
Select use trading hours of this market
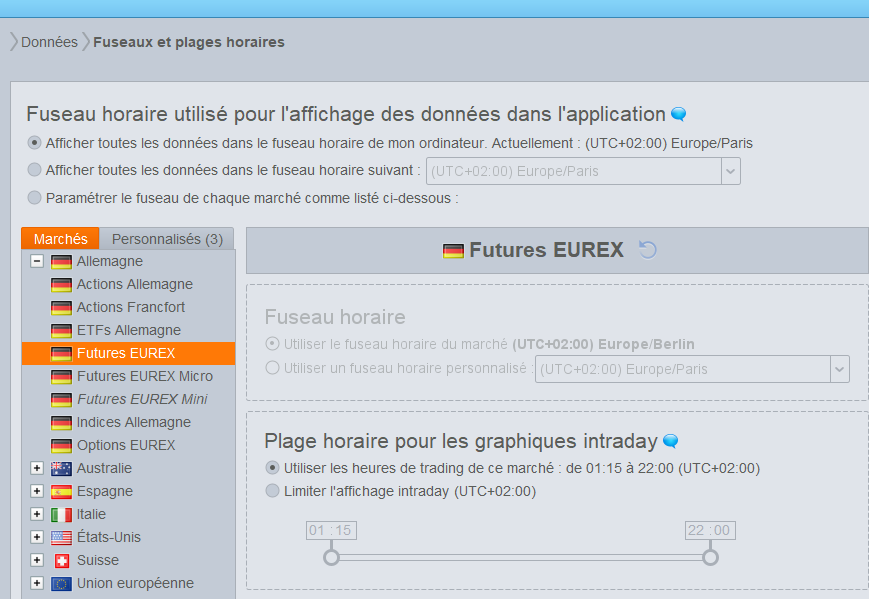click(272, 468)
